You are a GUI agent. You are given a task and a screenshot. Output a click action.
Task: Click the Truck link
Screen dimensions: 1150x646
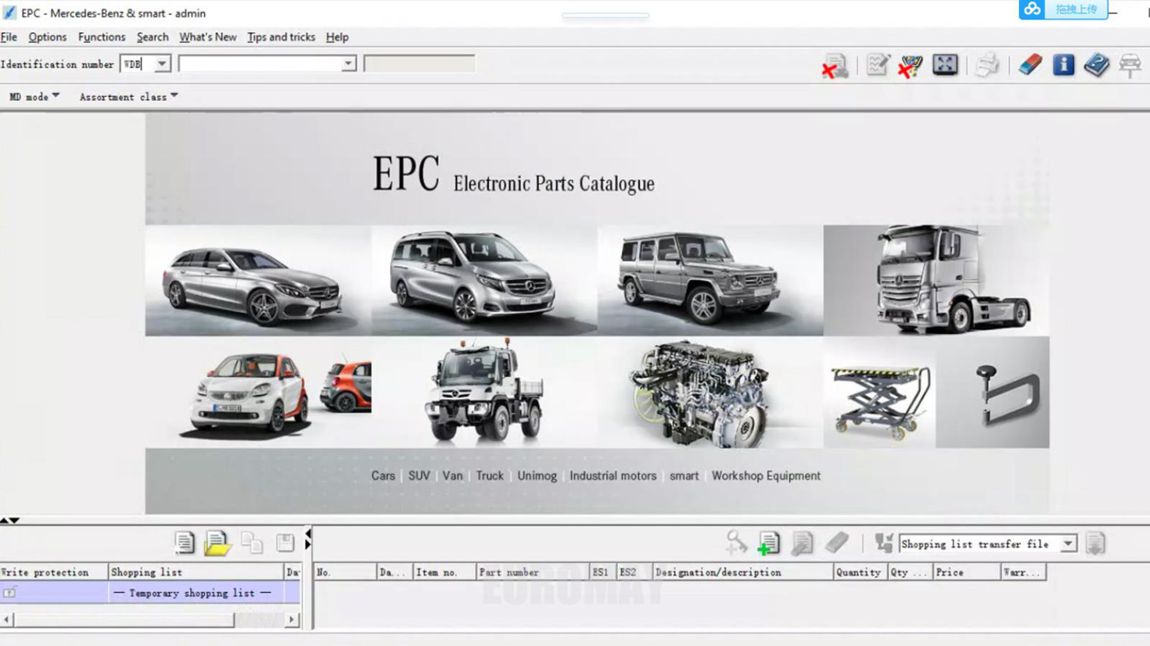pos(490,476)
